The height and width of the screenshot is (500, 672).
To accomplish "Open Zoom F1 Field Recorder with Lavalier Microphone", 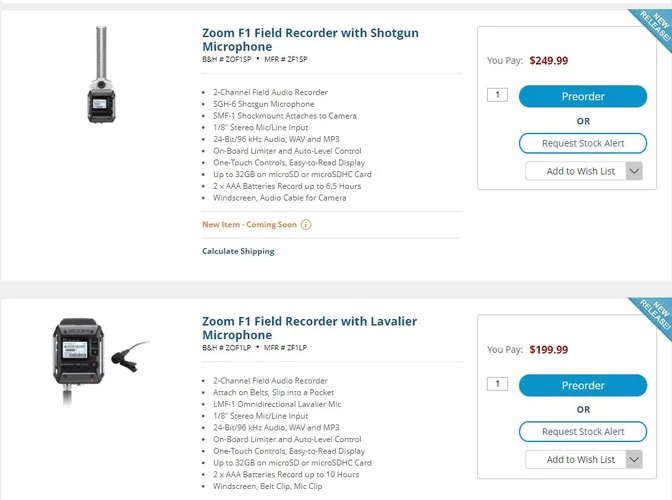I will [x=309, y=328].
